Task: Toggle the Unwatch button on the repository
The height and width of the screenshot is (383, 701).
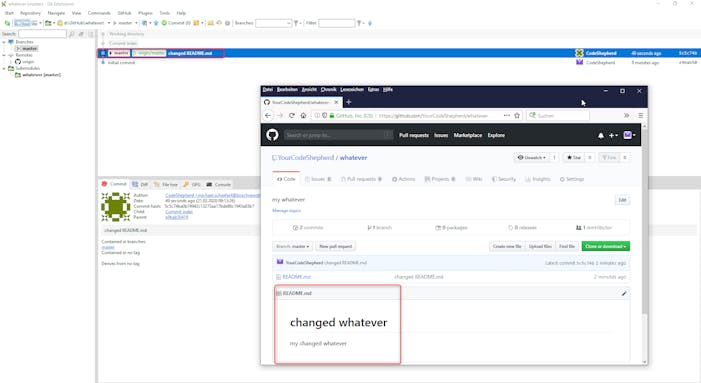Action: (532, 158)
